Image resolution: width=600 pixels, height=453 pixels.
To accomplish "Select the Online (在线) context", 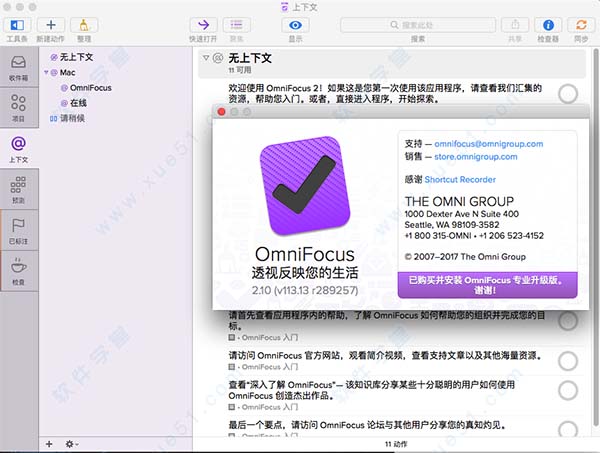I will [x=74, y=103].
